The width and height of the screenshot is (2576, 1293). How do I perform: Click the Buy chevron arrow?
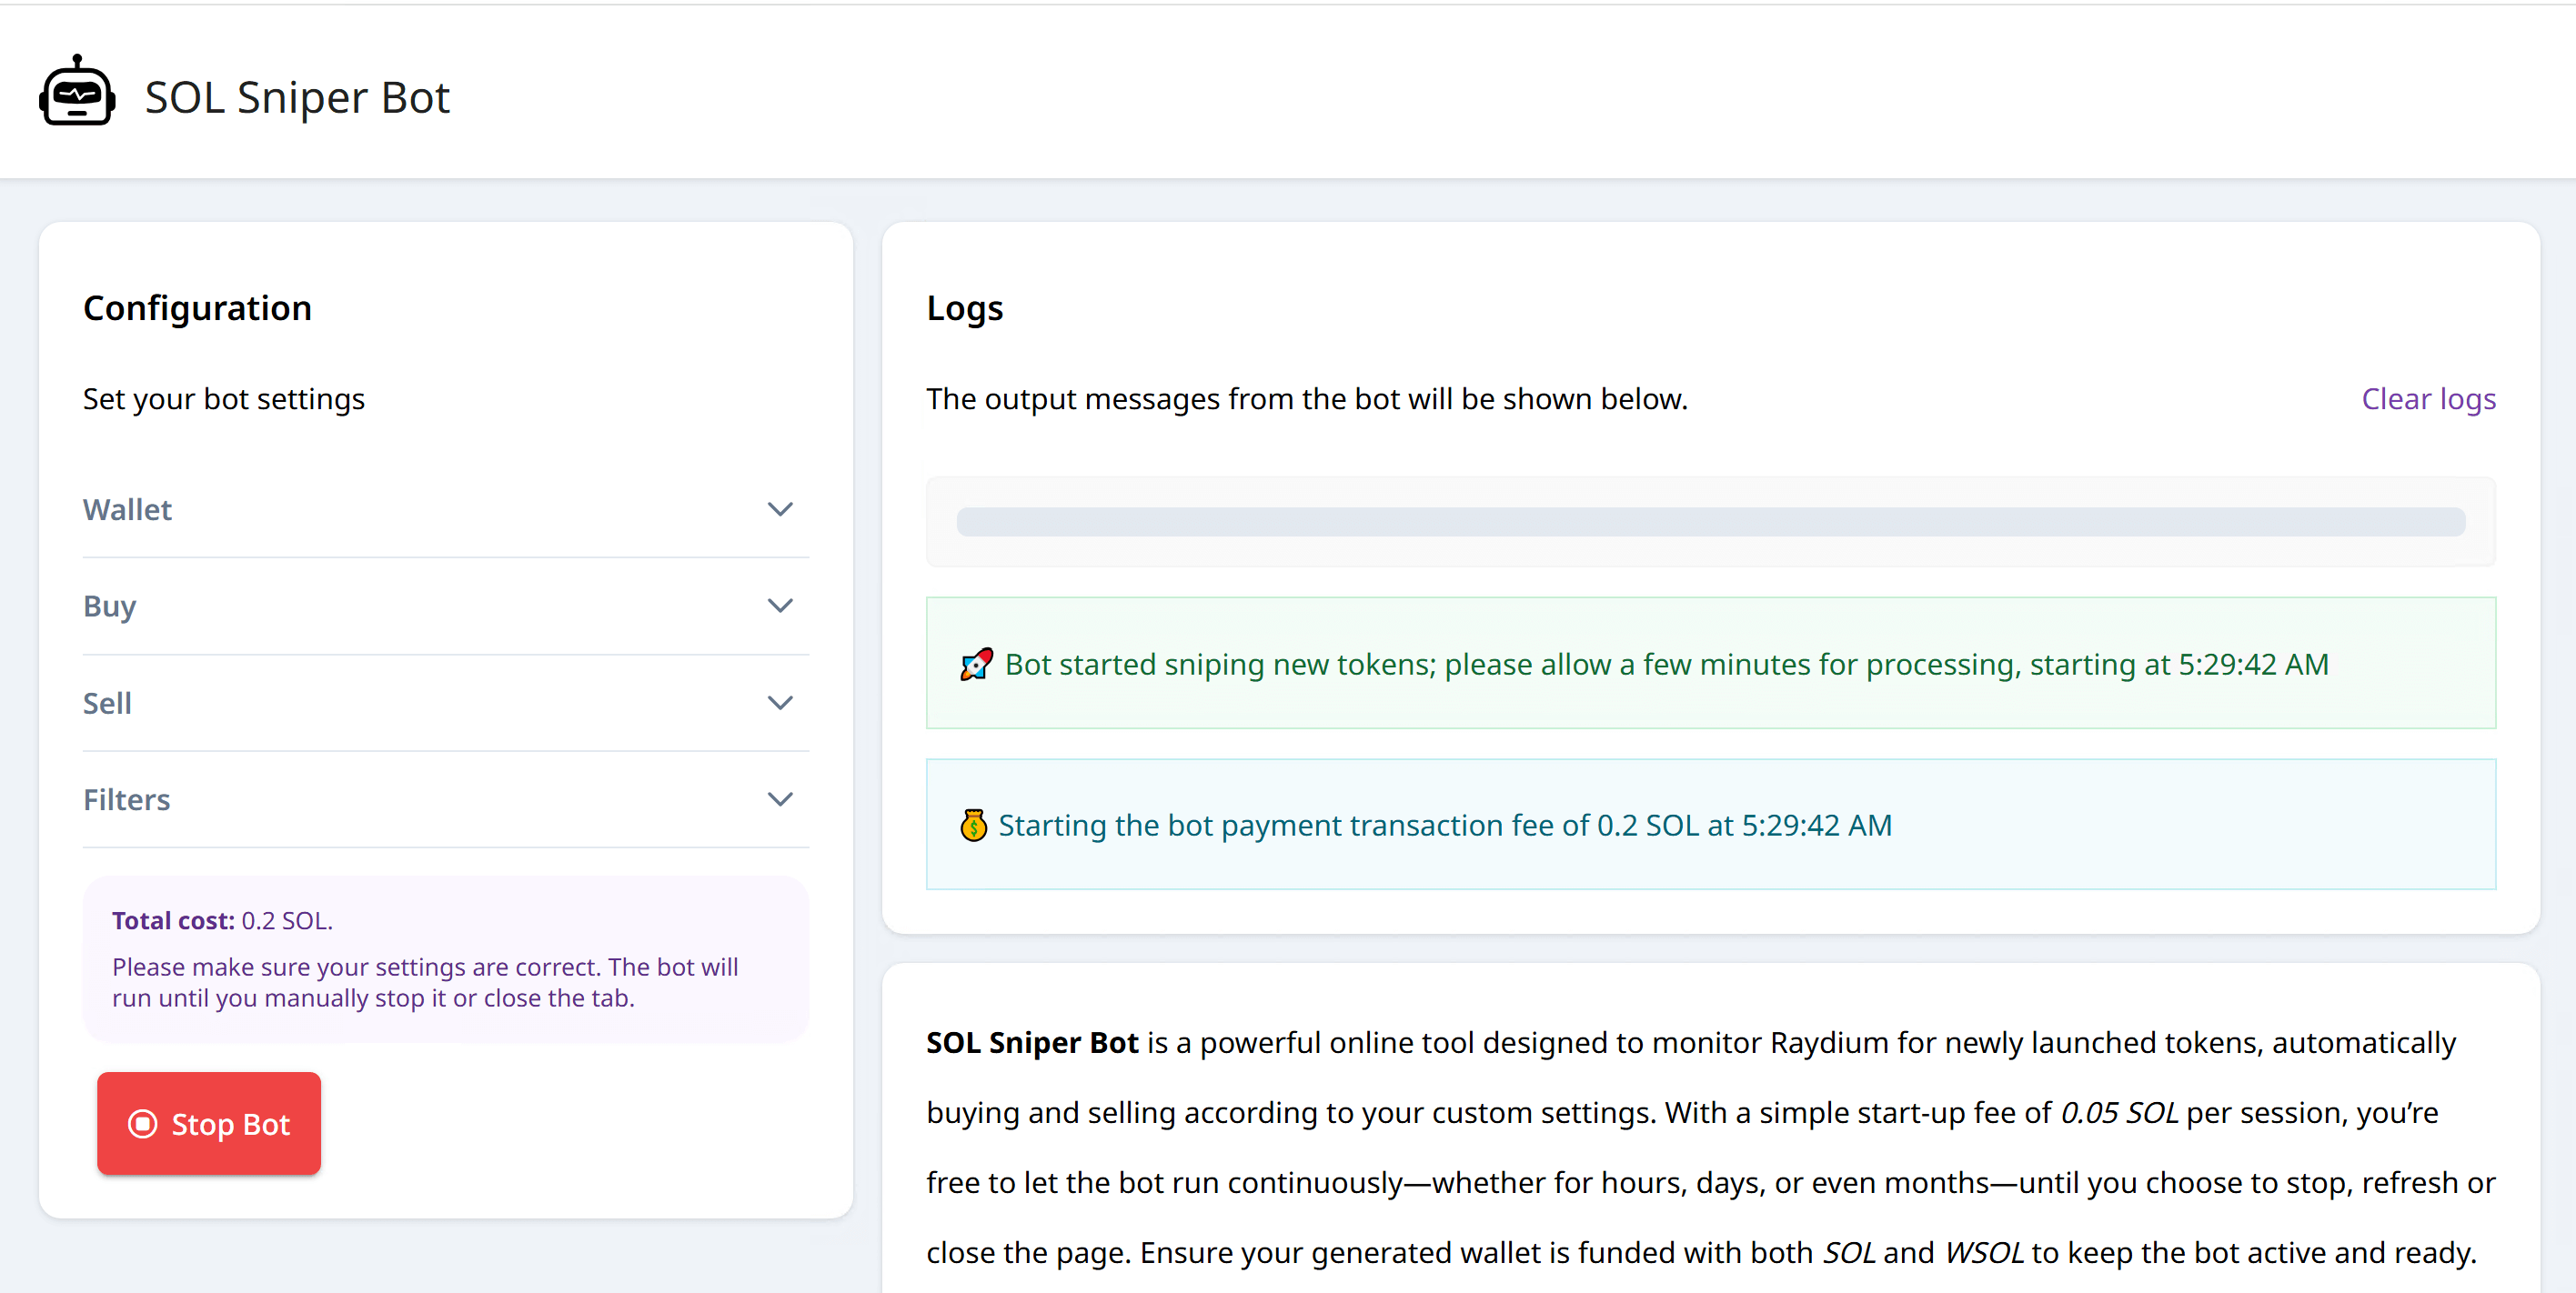tap(780, 606)
